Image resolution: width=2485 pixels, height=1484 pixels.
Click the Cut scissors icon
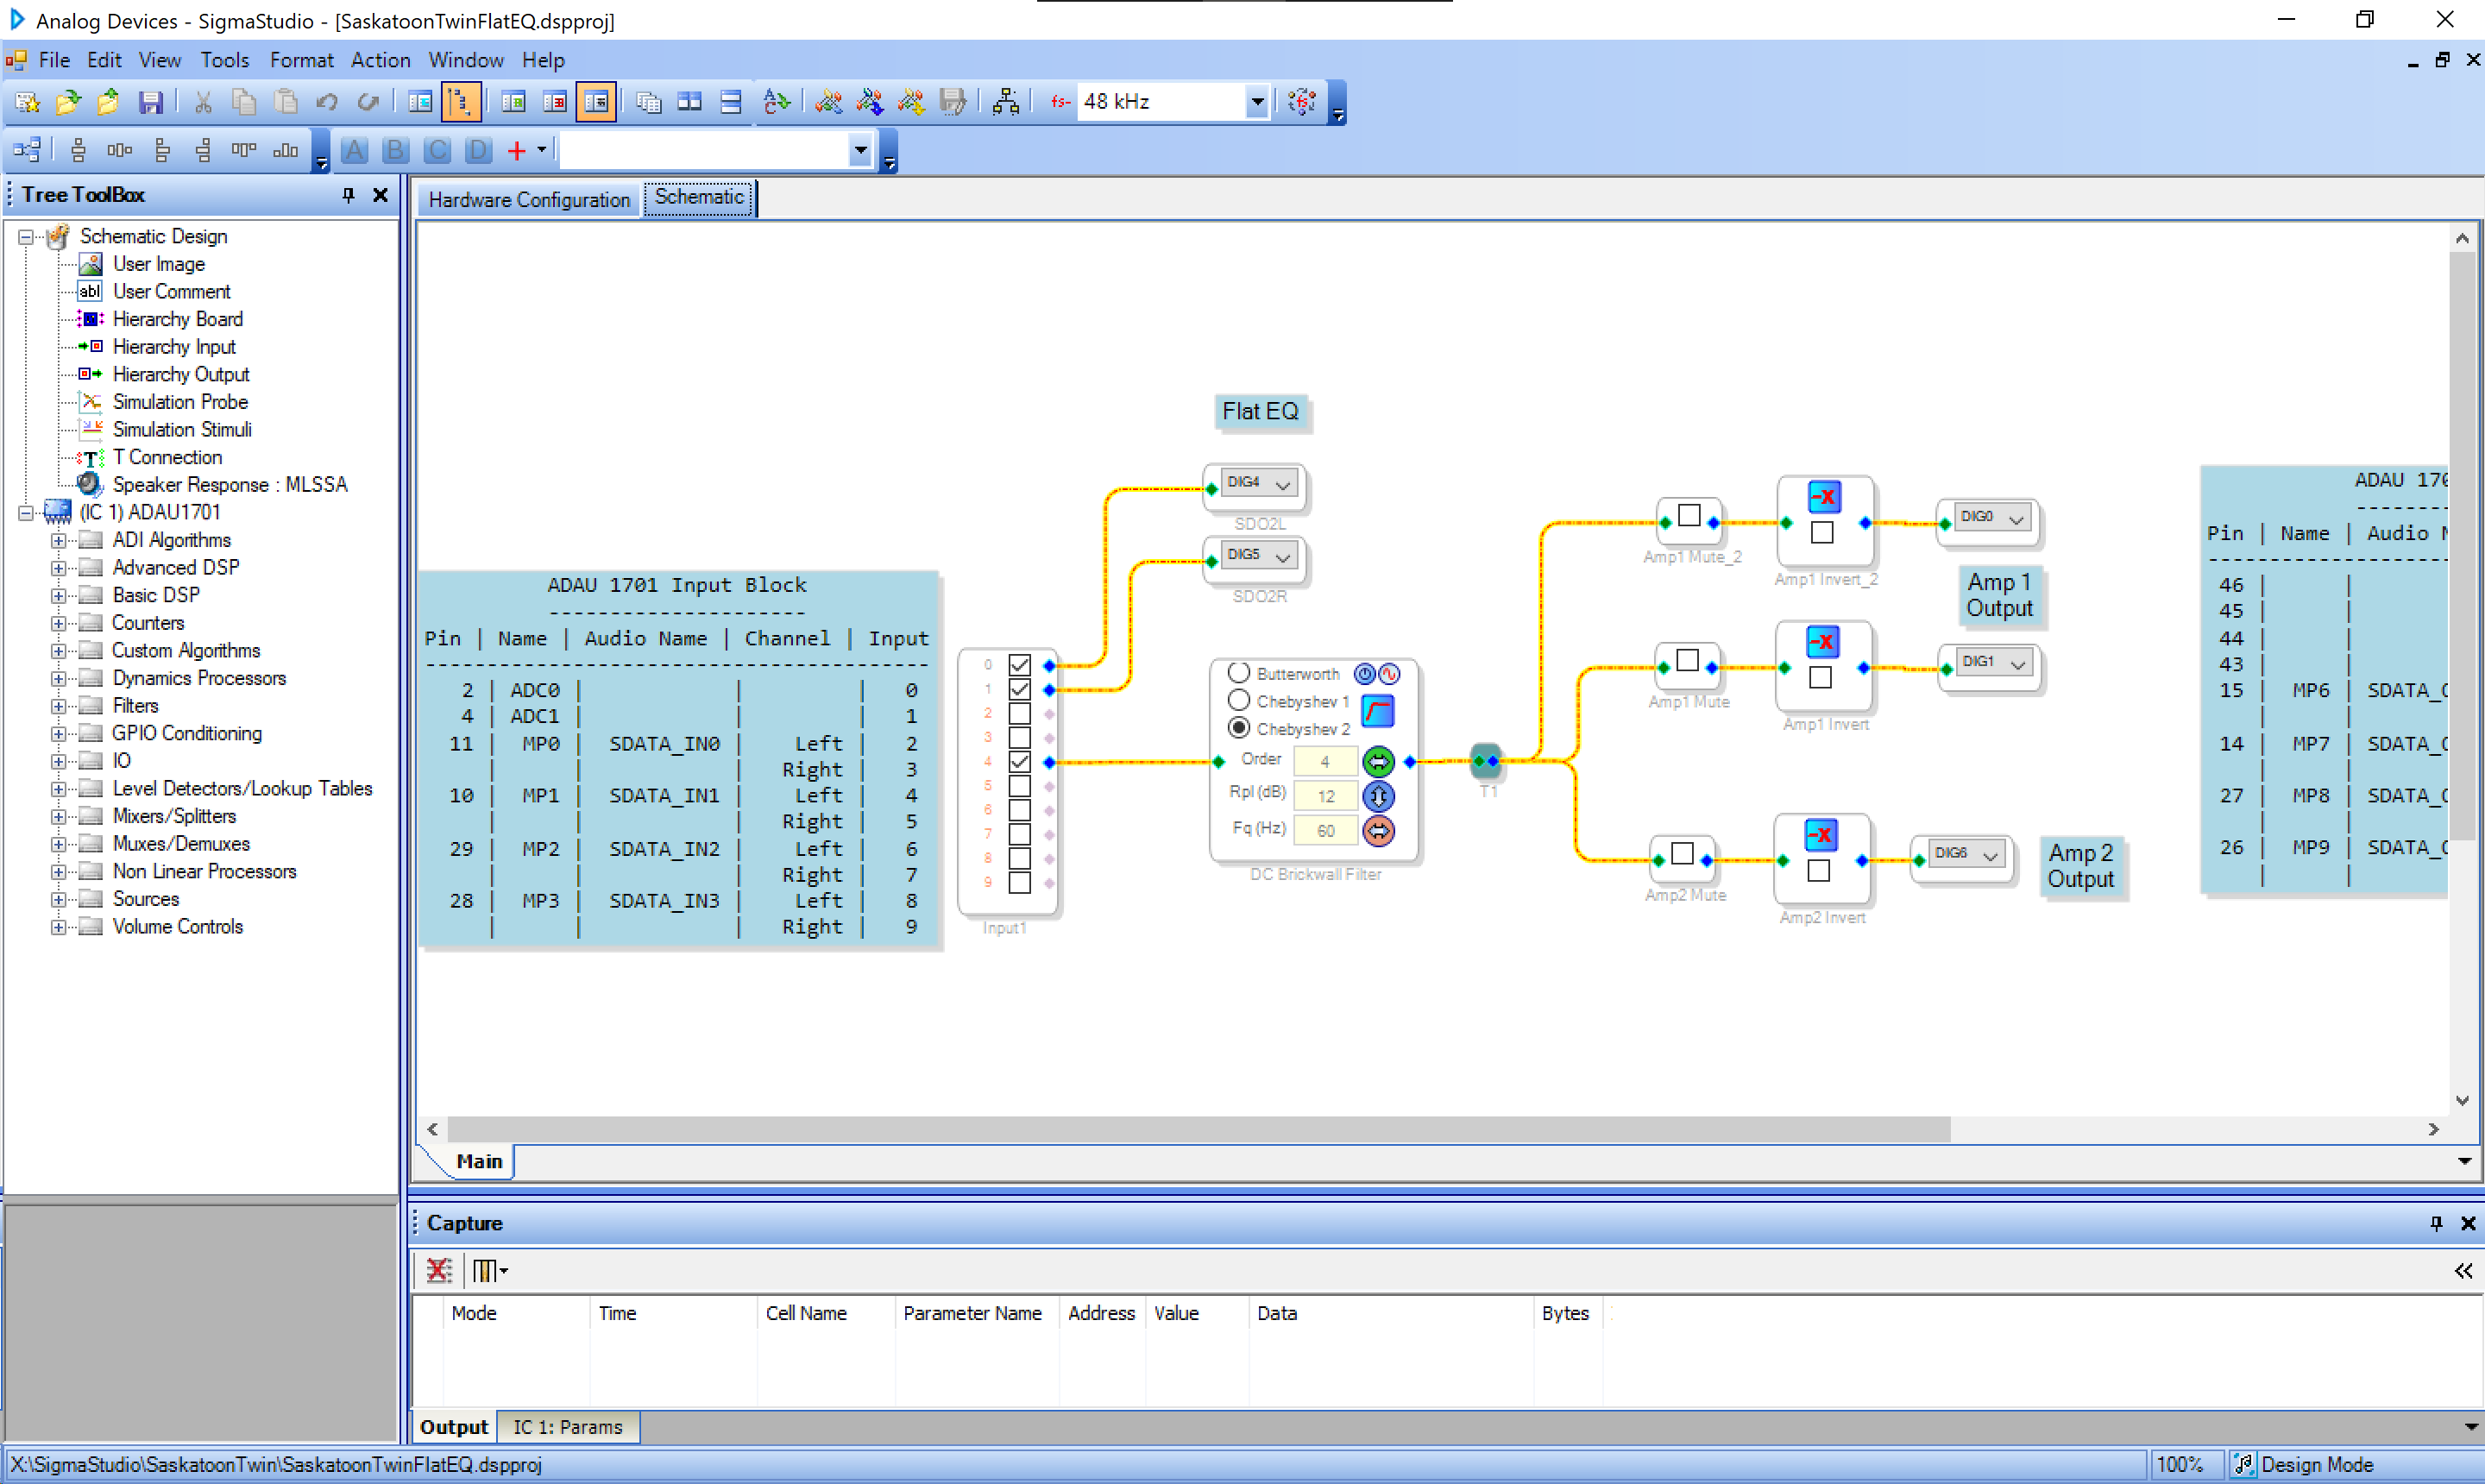point(203,102)
